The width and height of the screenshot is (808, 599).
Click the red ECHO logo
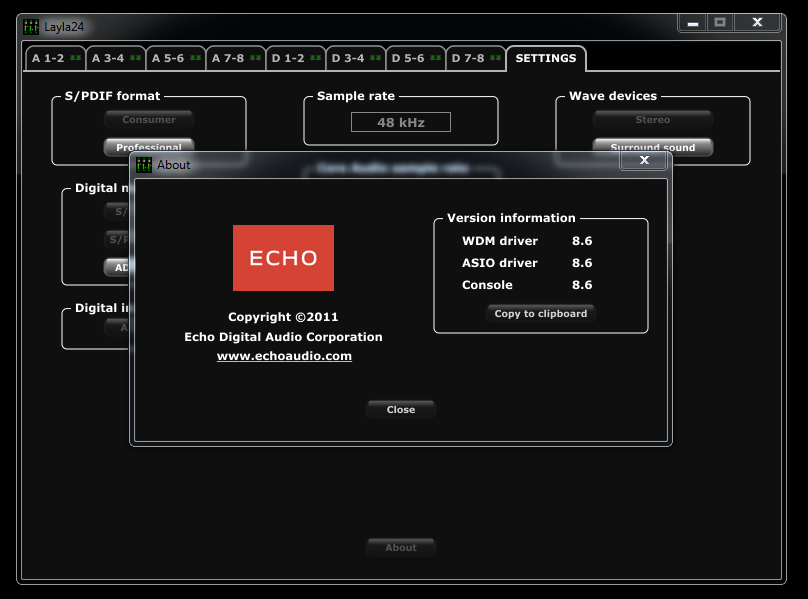click(x=283, y=258)
